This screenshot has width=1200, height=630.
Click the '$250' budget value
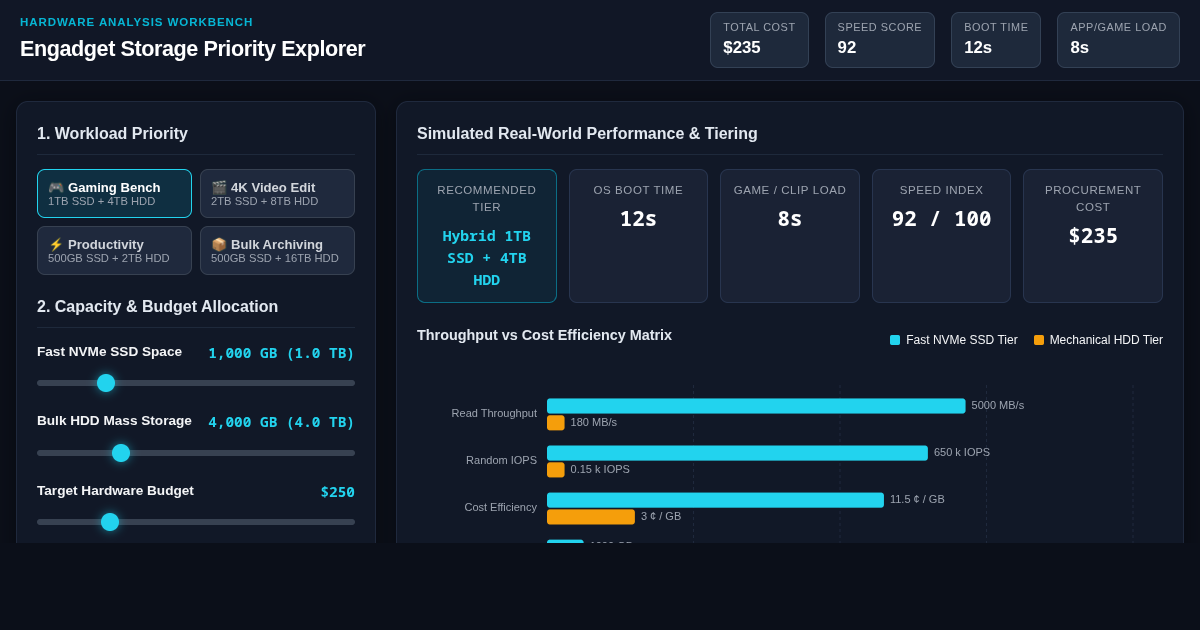pyautogui.click(x=337, y=492)
